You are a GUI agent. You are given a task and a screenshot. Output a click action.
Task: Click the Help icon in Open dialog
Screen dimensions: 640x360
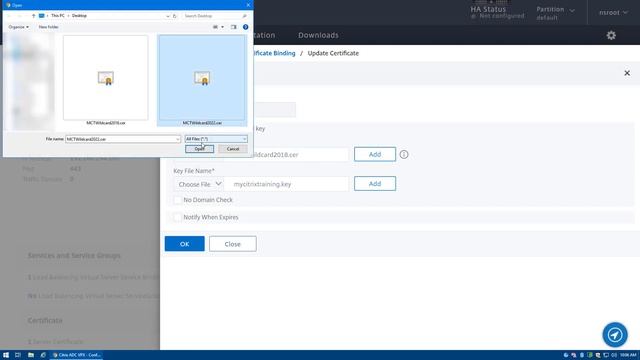[x=245, y=27]
